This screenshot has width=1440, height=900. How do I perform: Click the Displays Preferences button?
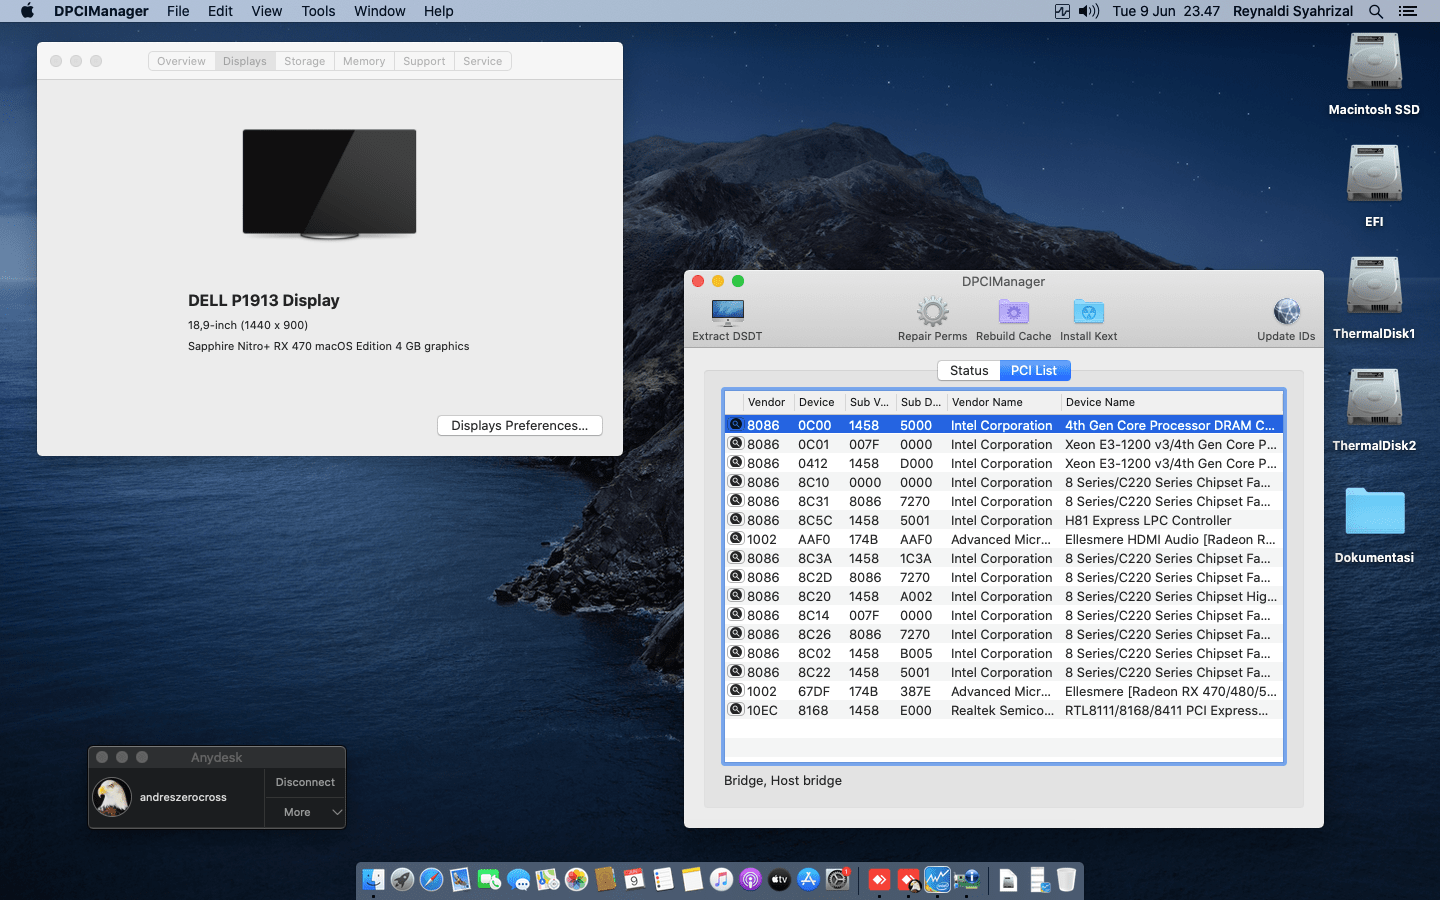click(519, 425)
